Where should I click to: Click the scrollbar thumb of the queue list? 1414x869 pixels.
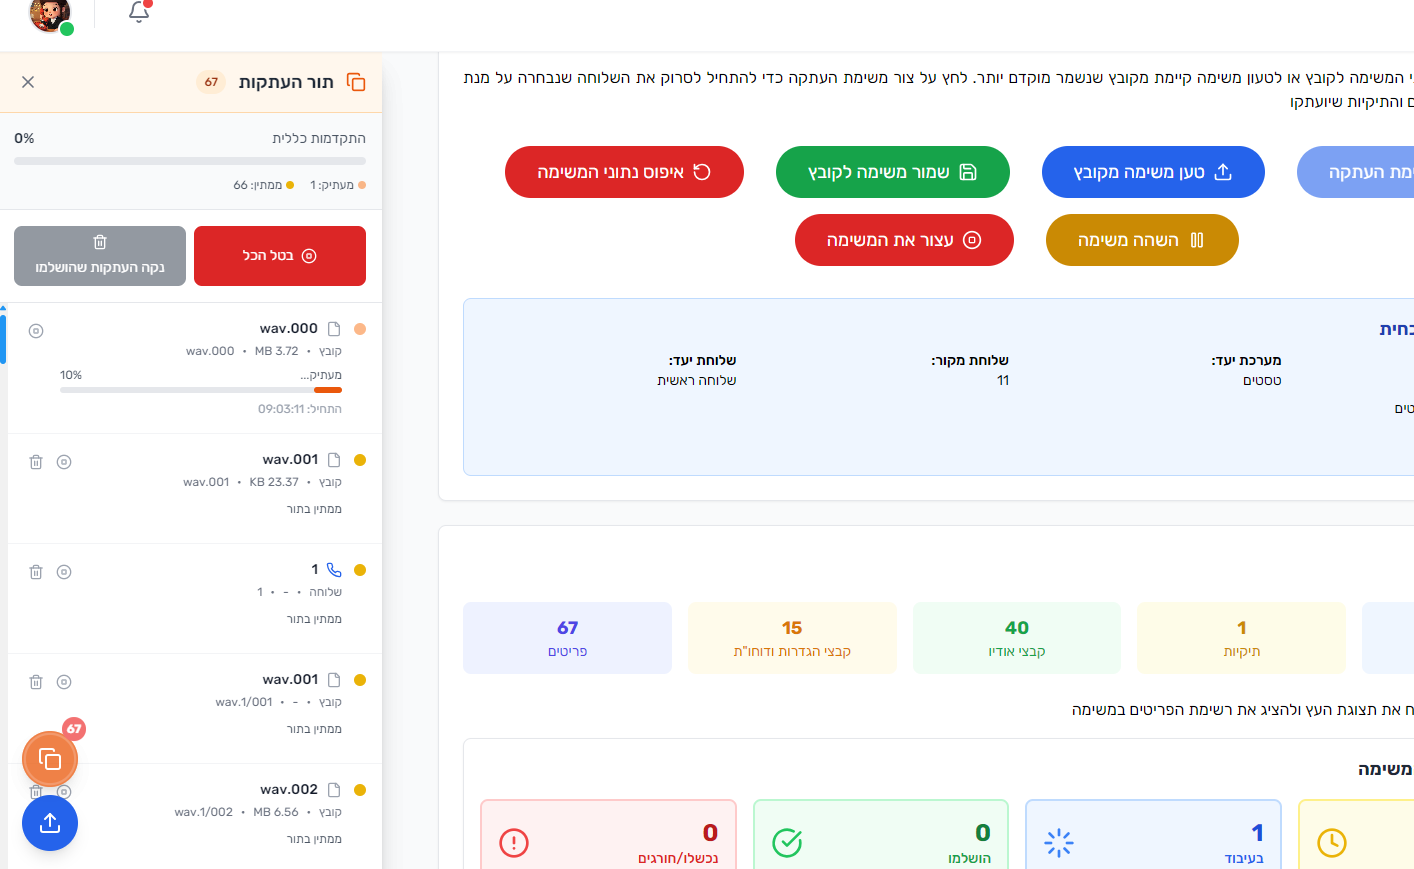tap(3, 338)
